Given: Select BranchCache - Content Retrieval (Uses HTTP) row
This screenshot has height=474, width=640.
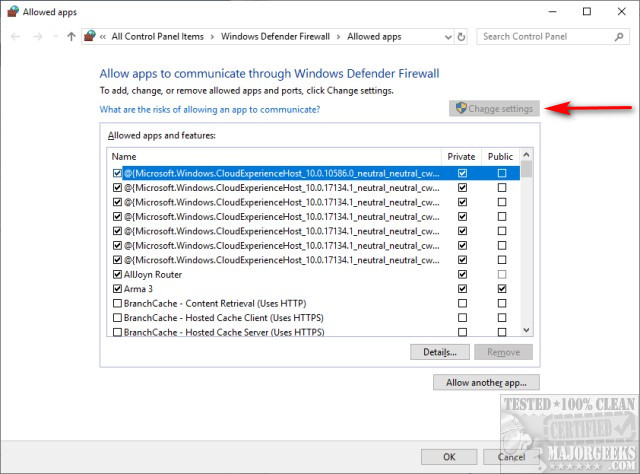Looking at the screenshot, I should 313,303.
